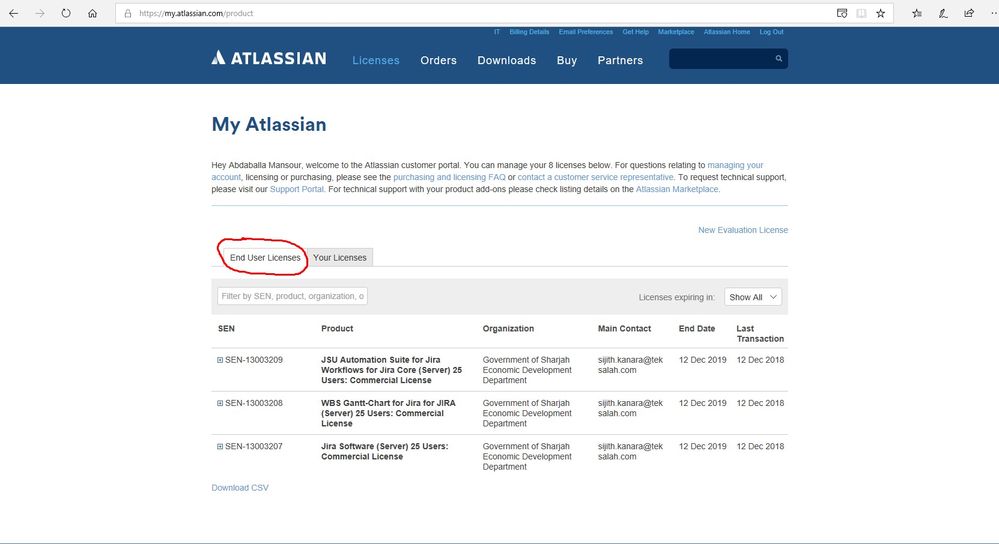
Task: Share this page via share icon
Action: click(x=969, y=13)
